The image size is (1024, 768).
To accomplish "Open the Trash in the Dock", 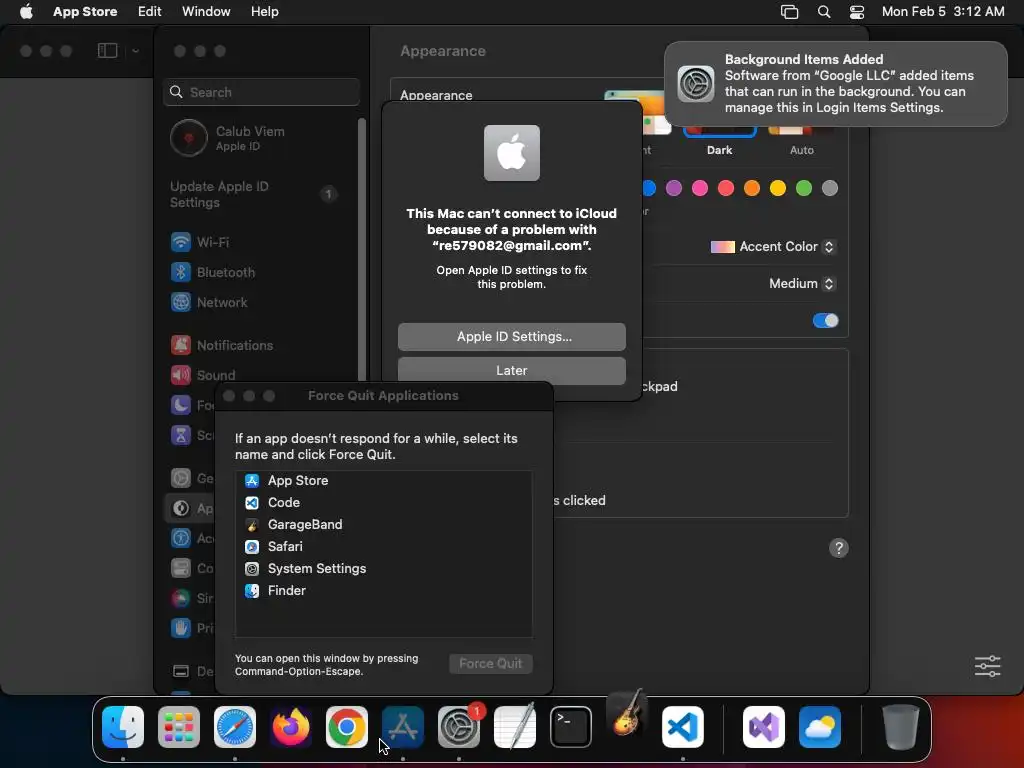I will tap(901, 726).
